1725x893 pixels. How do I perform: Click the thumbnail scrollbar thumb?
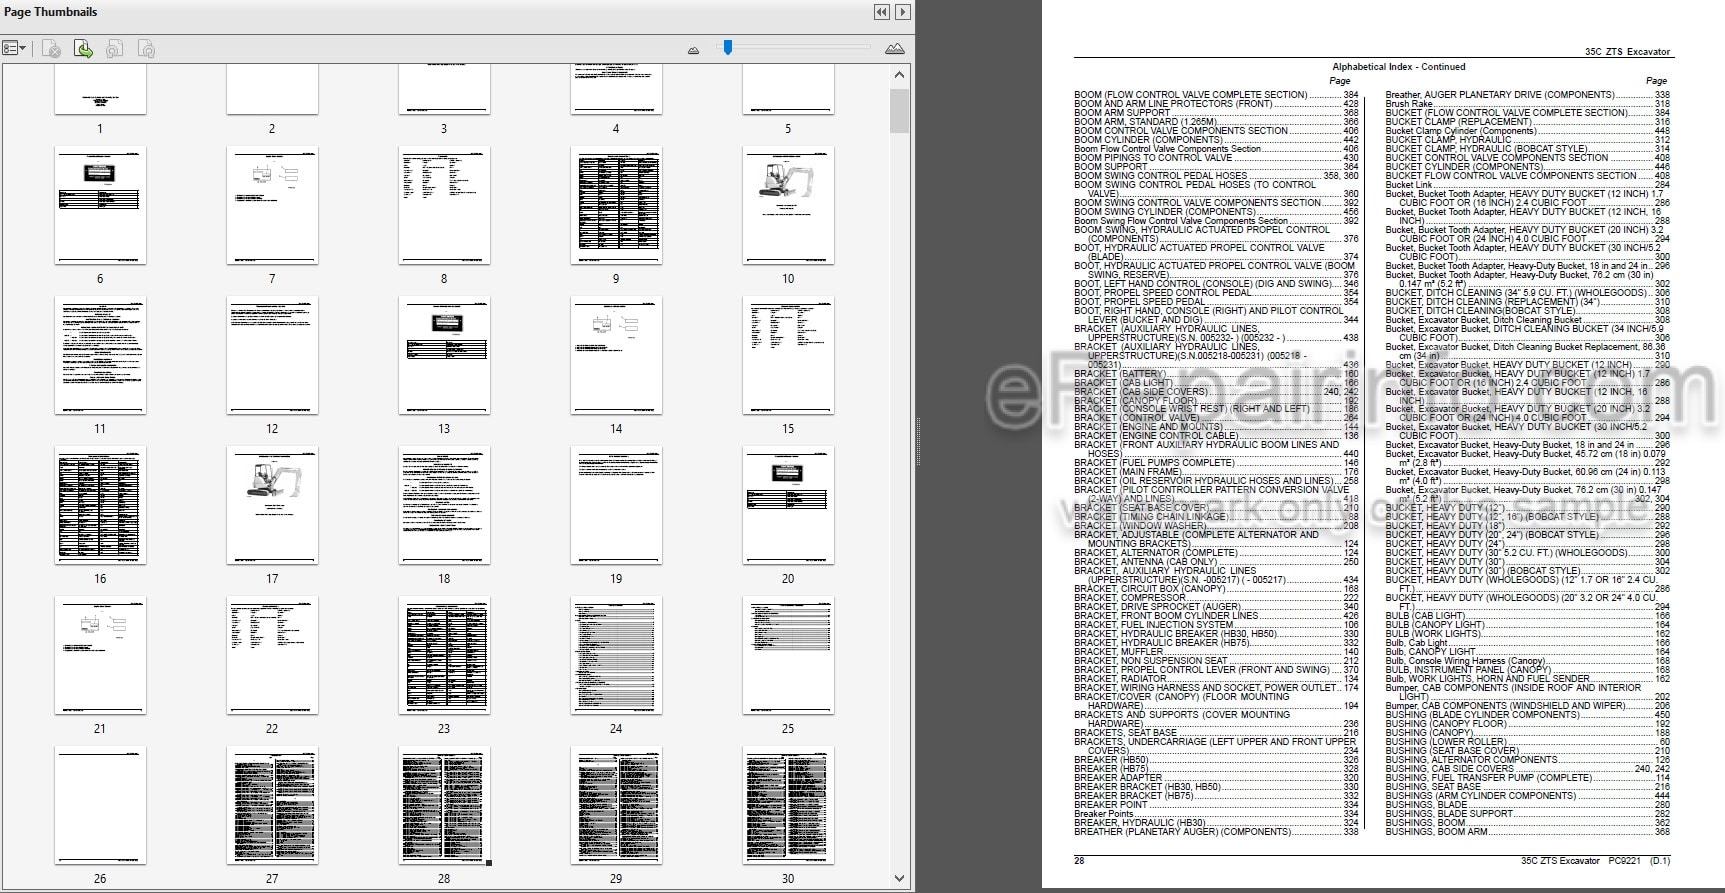[899, 110]
